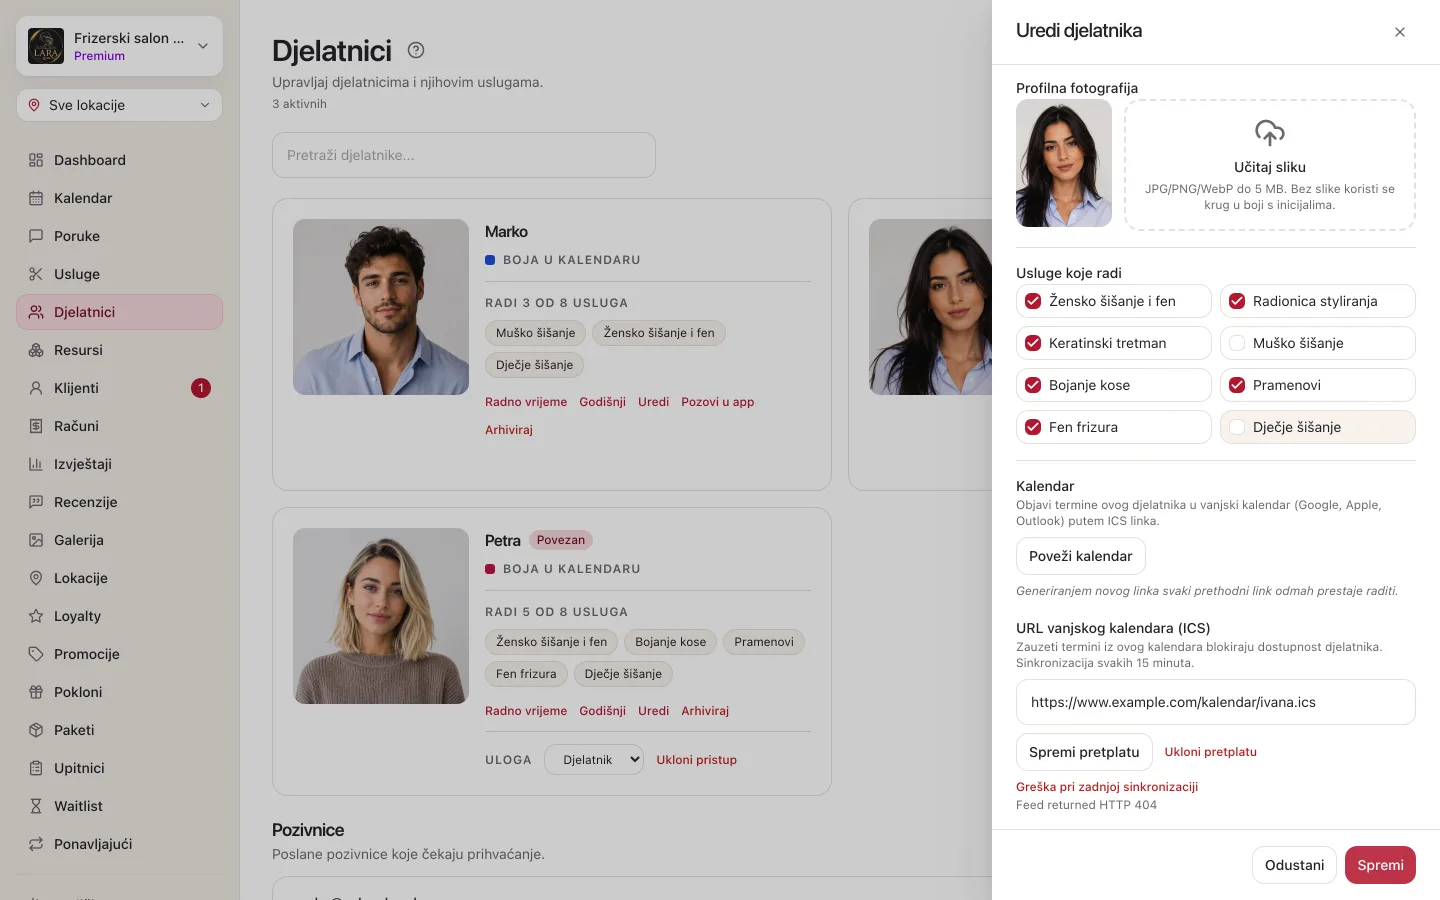This screenshot has height=900, width=1440.
Task: Select Ponavljajući in the sidebar
Action: tap(120, 844)
